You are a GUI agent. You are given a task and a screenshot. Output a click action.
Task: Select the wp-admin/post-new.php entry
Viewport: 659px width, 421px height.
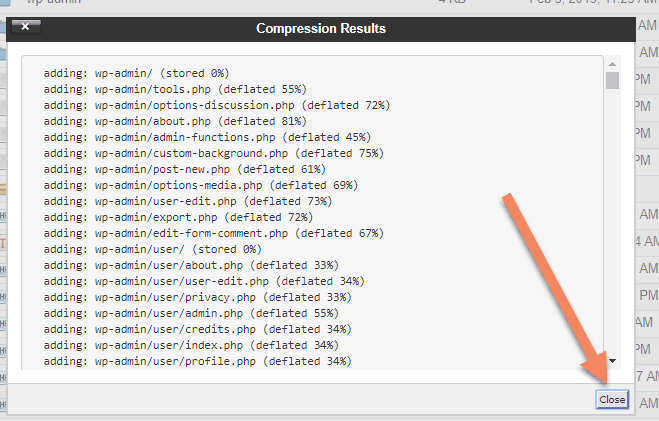185,169
